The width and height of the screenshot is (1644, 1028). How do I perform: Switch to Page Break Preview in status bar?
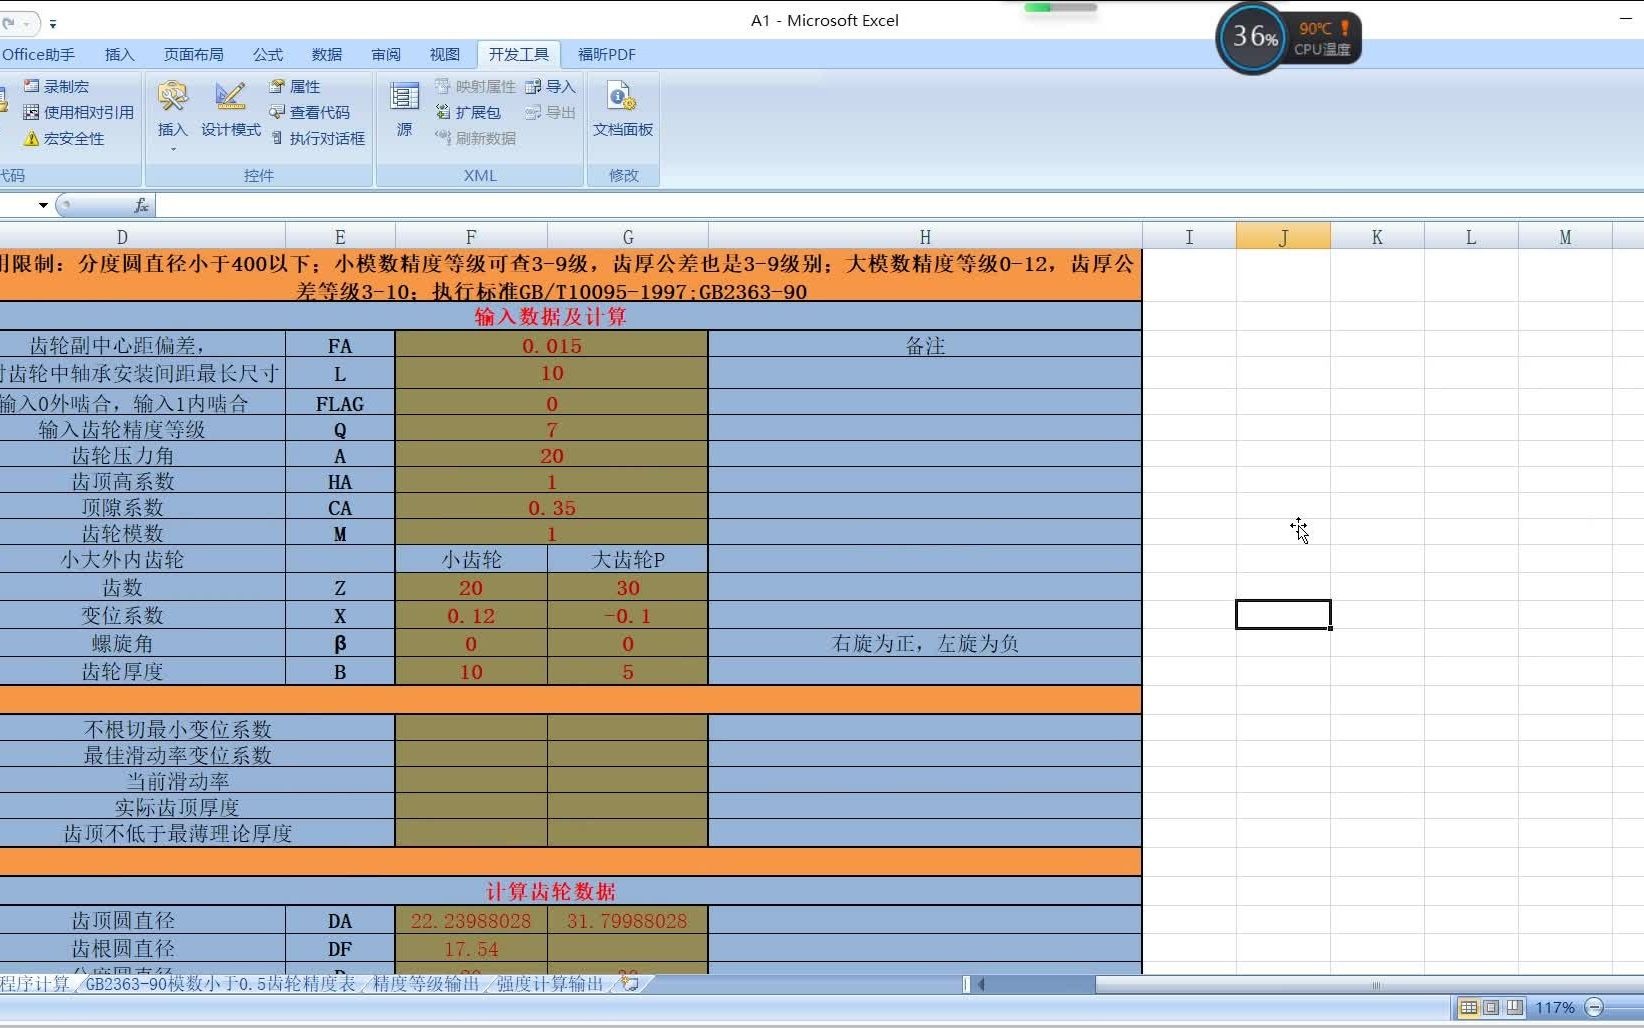point(1514,1007)
